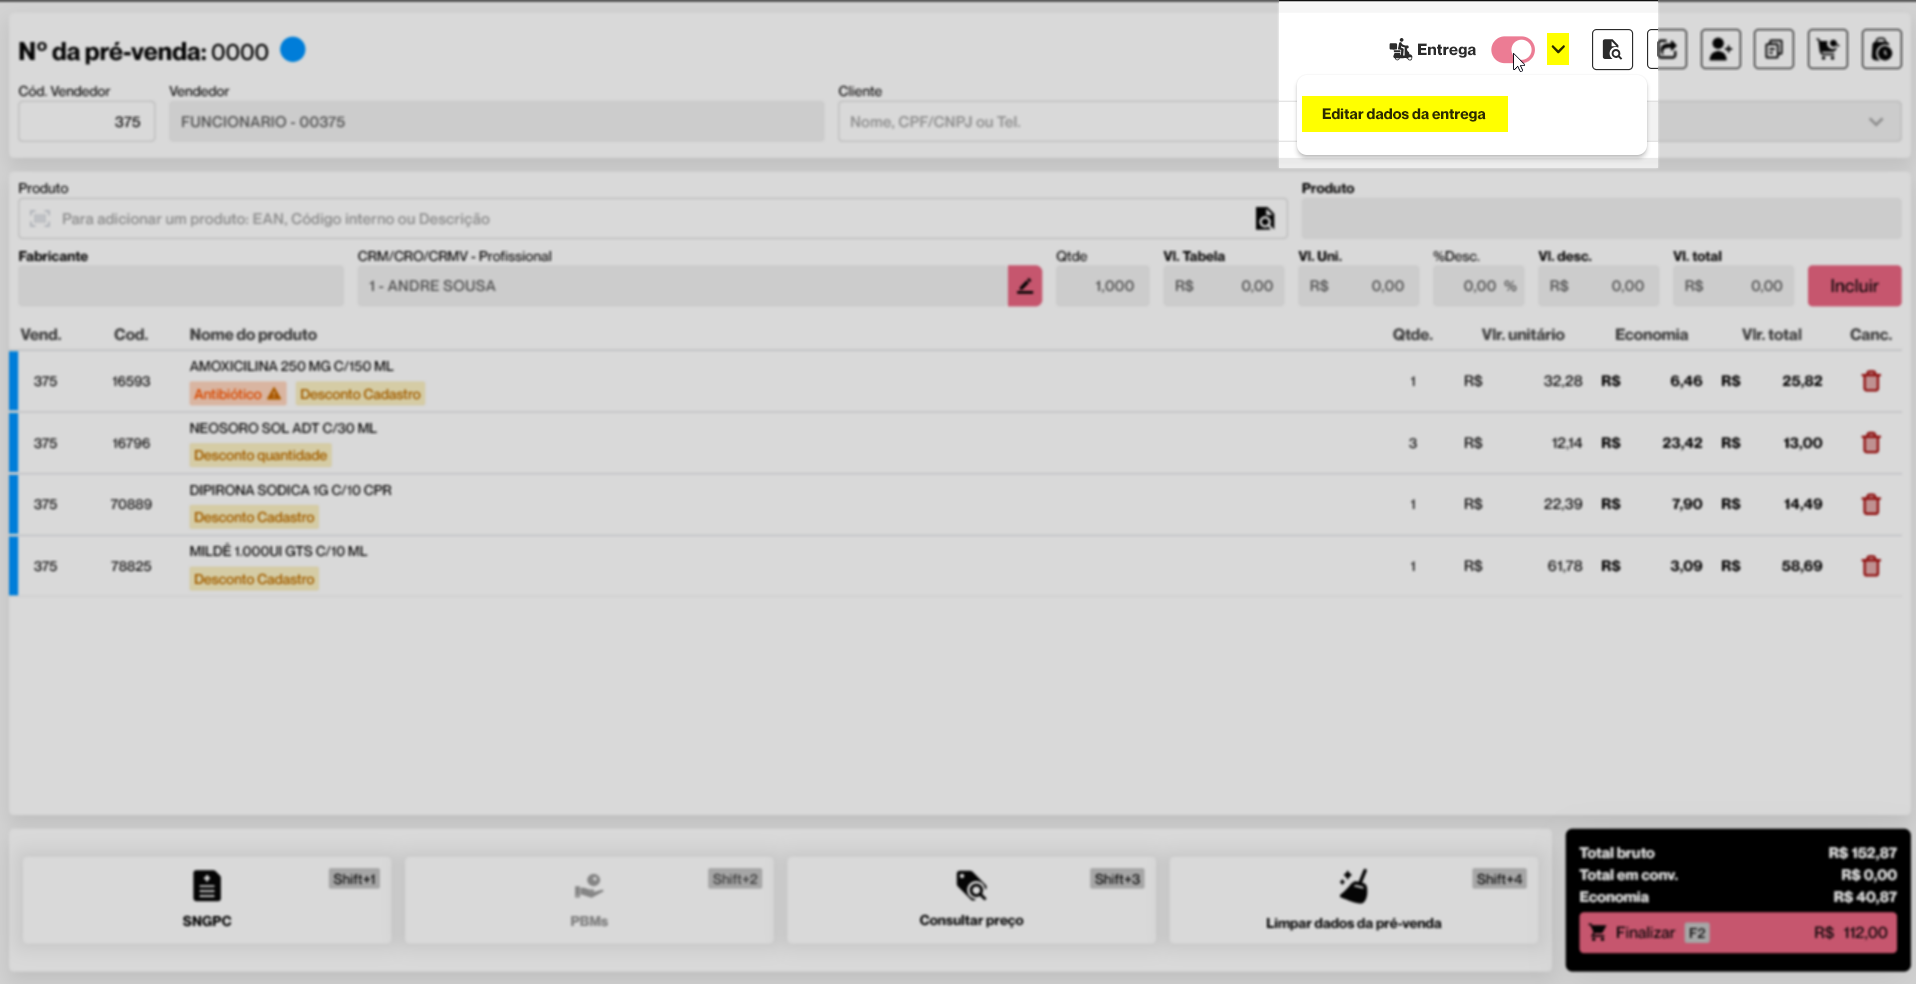
Task: Delete the DIPIRONA SODICA row with trash icon
Action: coord(1871,504)
